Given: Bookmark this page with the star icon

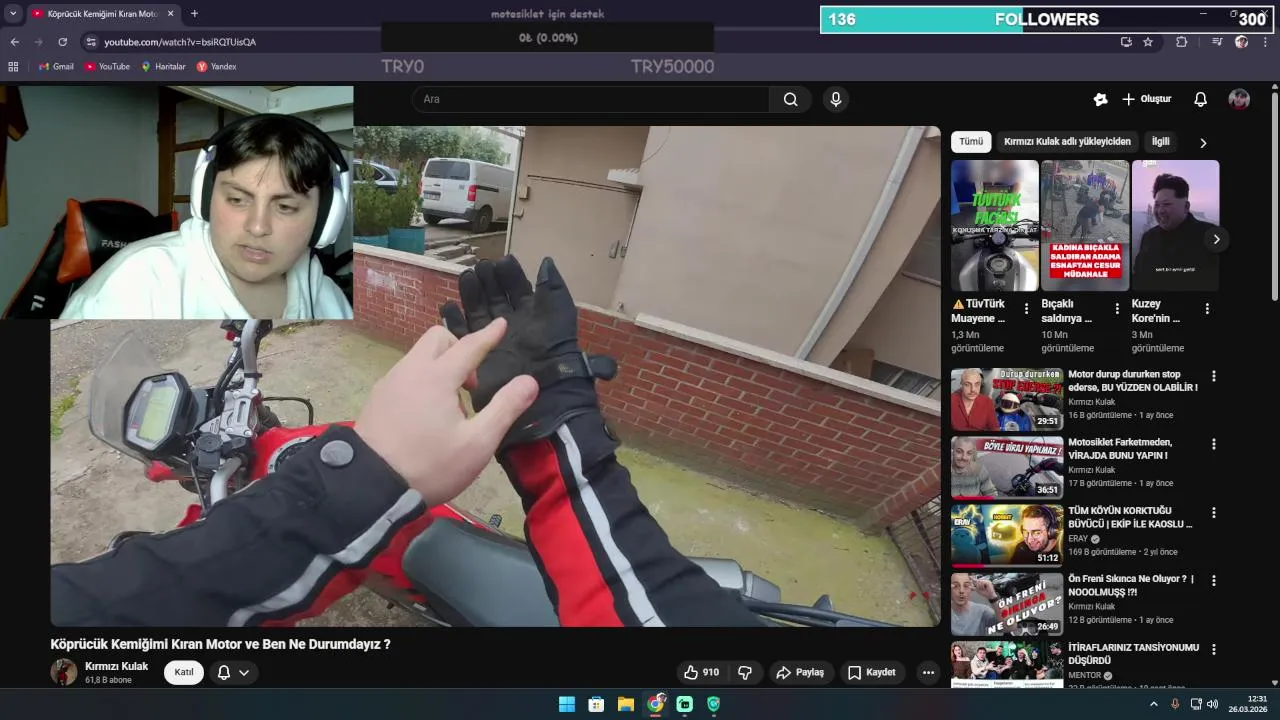Looking at the screenshot, I should [x=1148, y=42].
